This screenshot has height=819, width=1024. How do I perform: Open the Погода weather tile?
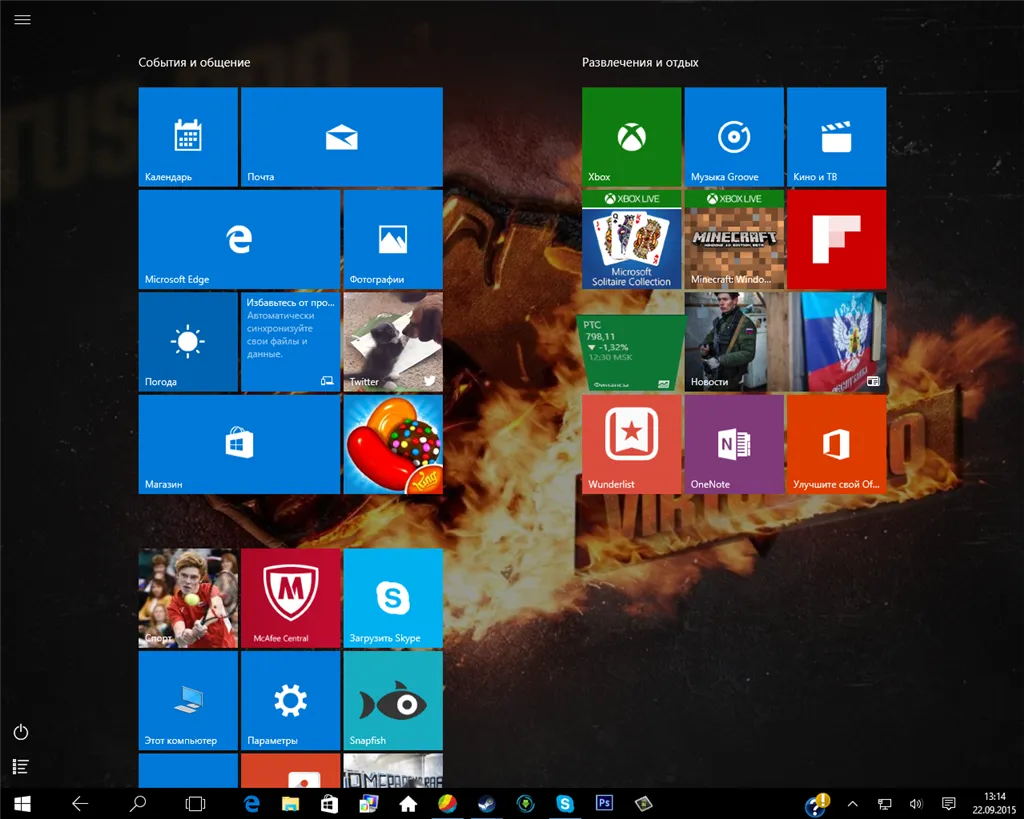188,342
